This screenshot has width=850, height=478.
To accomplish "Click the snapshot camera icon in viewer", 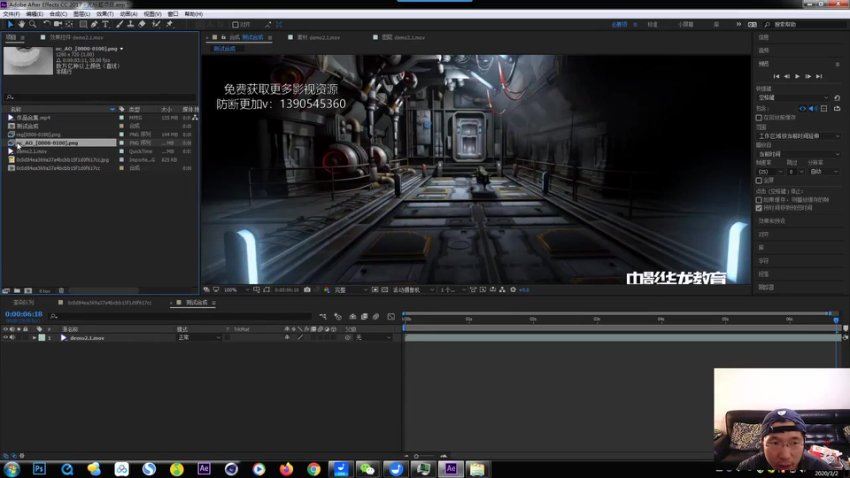I will tap(307, 290).
